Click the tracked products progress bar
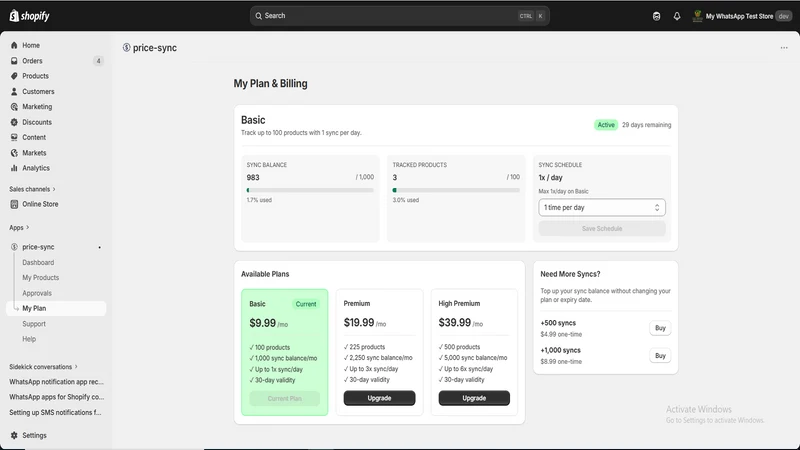Screen dimensions: 800x450 [456, 190]
